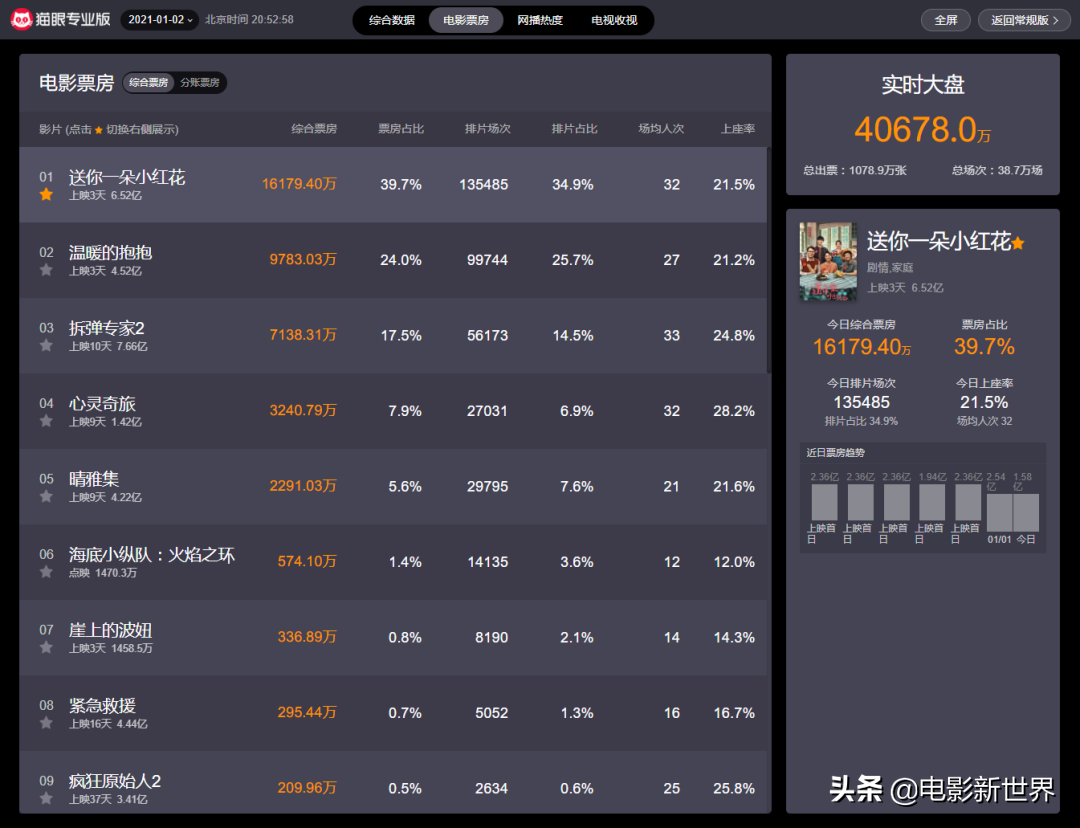This screenshot has width=1080, height=828.
Task: Unstar the selected 送你一朵小红花 row
Action: click(x=46, y=195)
